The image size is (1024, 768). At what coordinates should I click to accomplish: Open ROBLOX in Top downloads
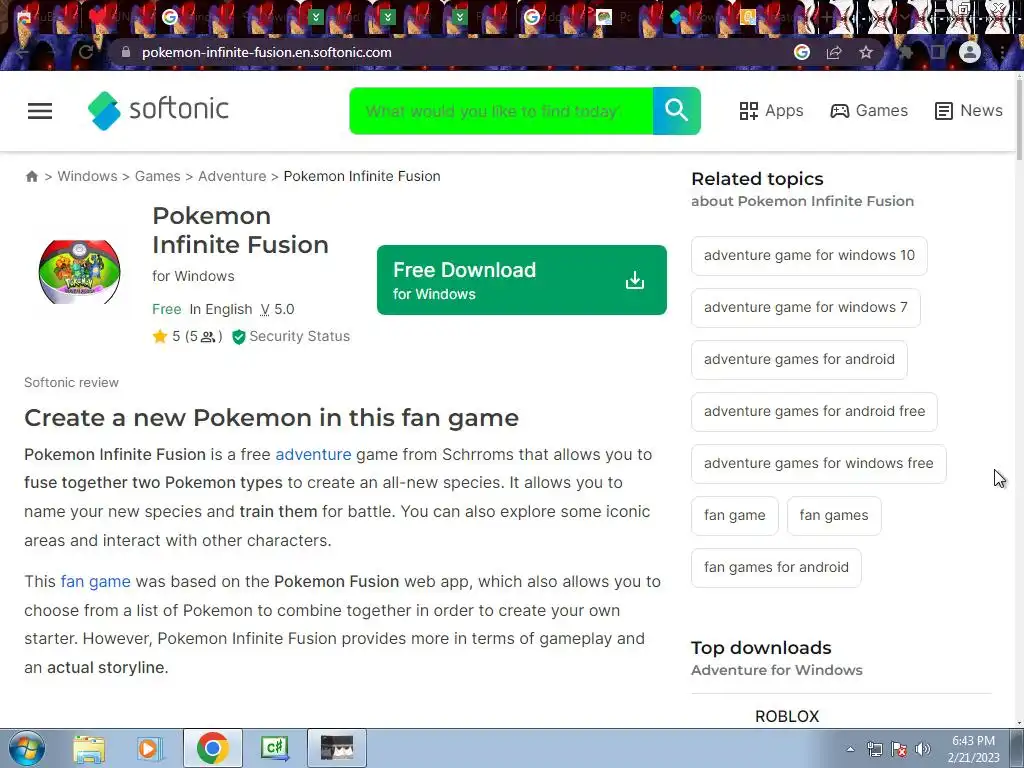pos(787,716)
